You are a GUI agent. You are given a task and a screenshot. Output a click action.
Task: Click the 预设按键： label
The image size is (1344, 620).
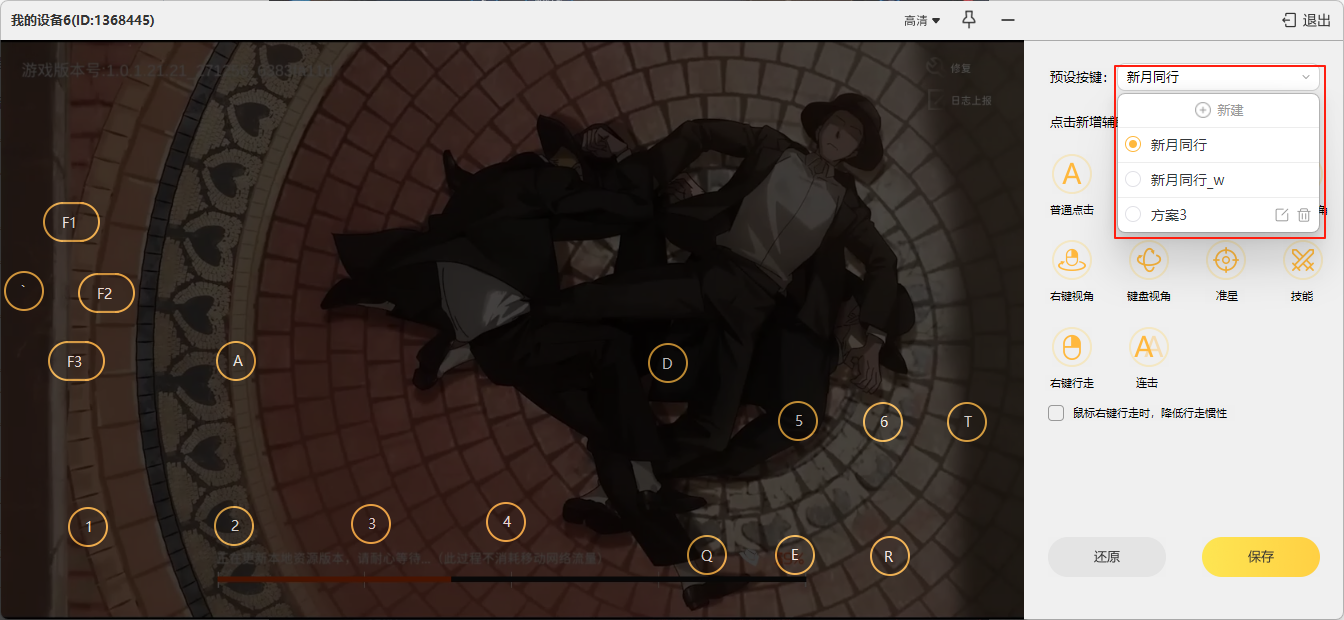pyautogui.click(x=1079, y=77)
